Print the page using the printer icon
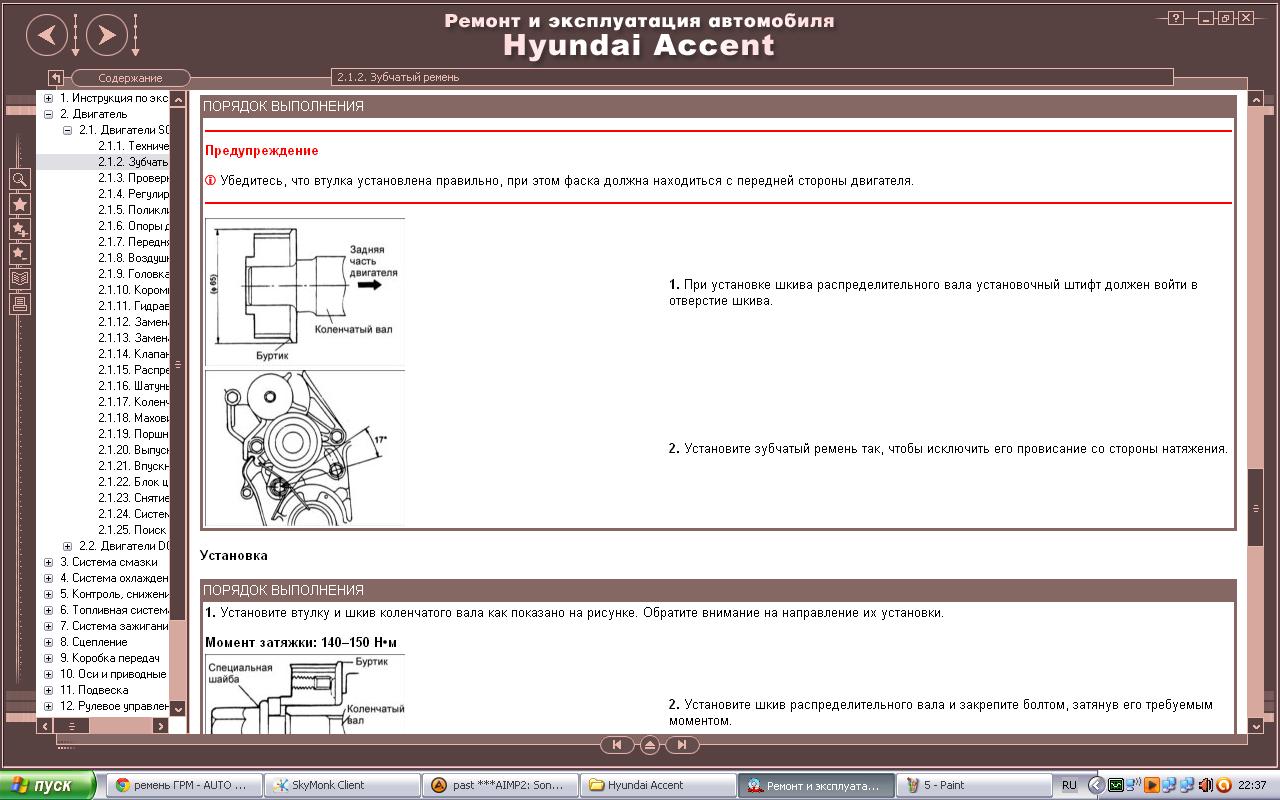 coord(20,304)
